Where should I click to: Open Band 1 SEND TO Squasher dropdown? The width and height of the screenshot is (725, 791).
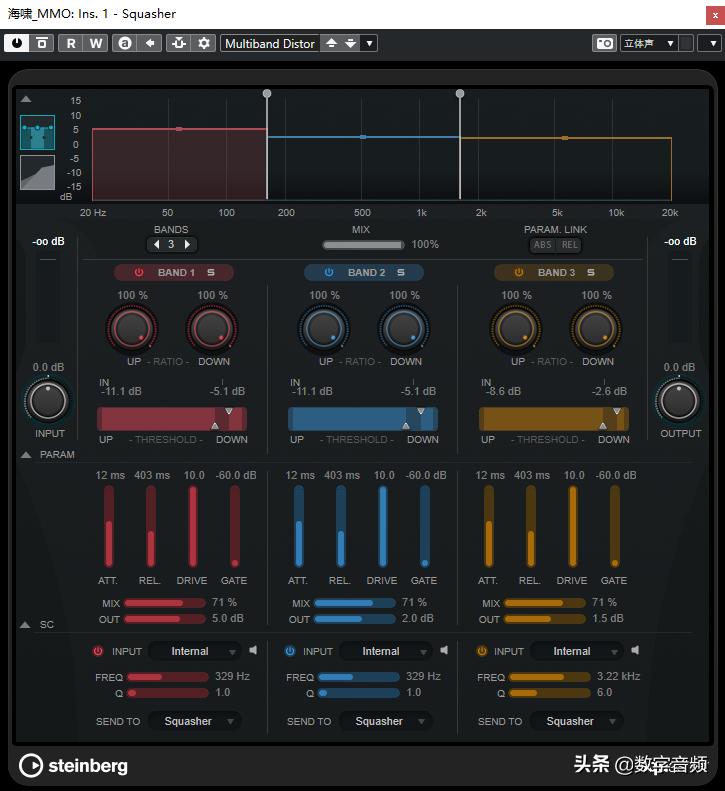(195, 721)
